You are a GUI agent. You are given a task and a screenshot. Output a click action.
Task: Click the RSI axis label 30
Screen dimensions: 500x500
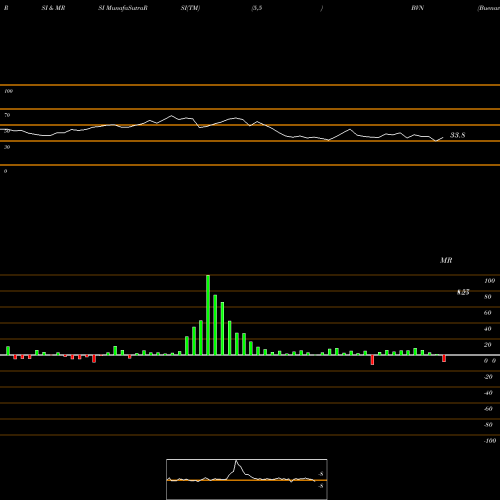click(x=7, y=147)
